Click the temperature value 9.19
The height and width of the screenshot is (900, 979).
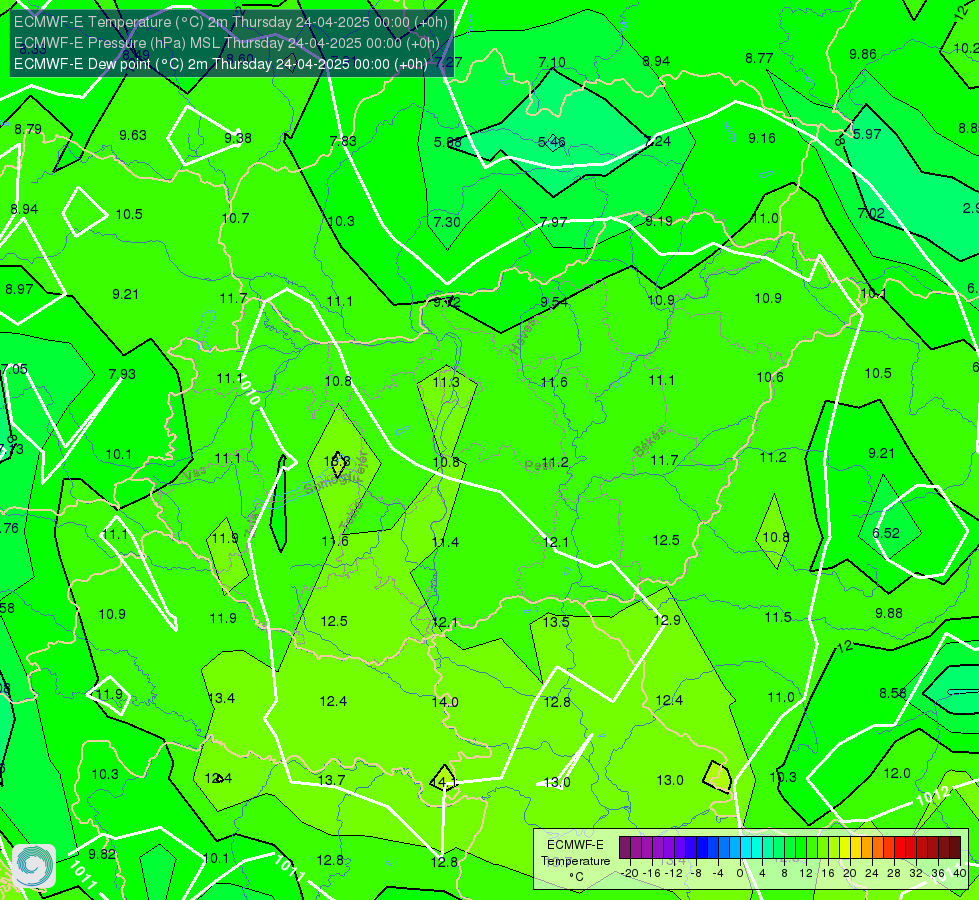point(659,221)
